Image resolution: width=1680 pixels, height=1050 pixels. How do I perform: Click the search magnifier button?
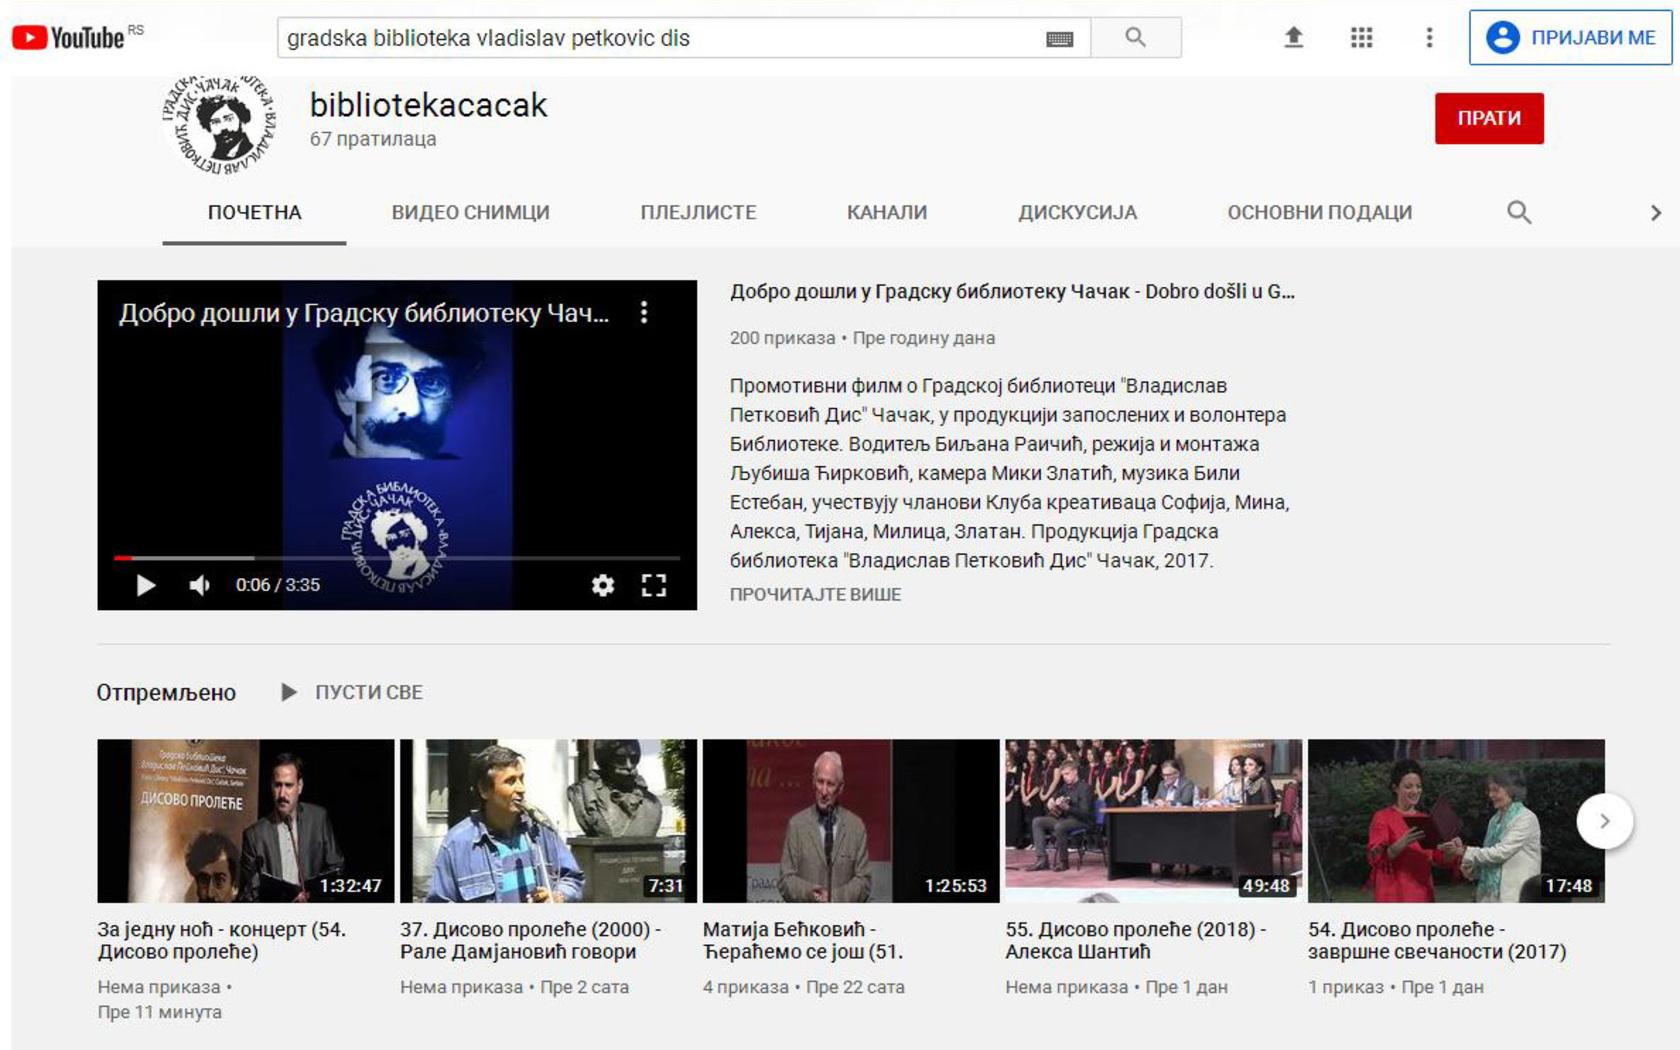click(x=1135, y=38)
